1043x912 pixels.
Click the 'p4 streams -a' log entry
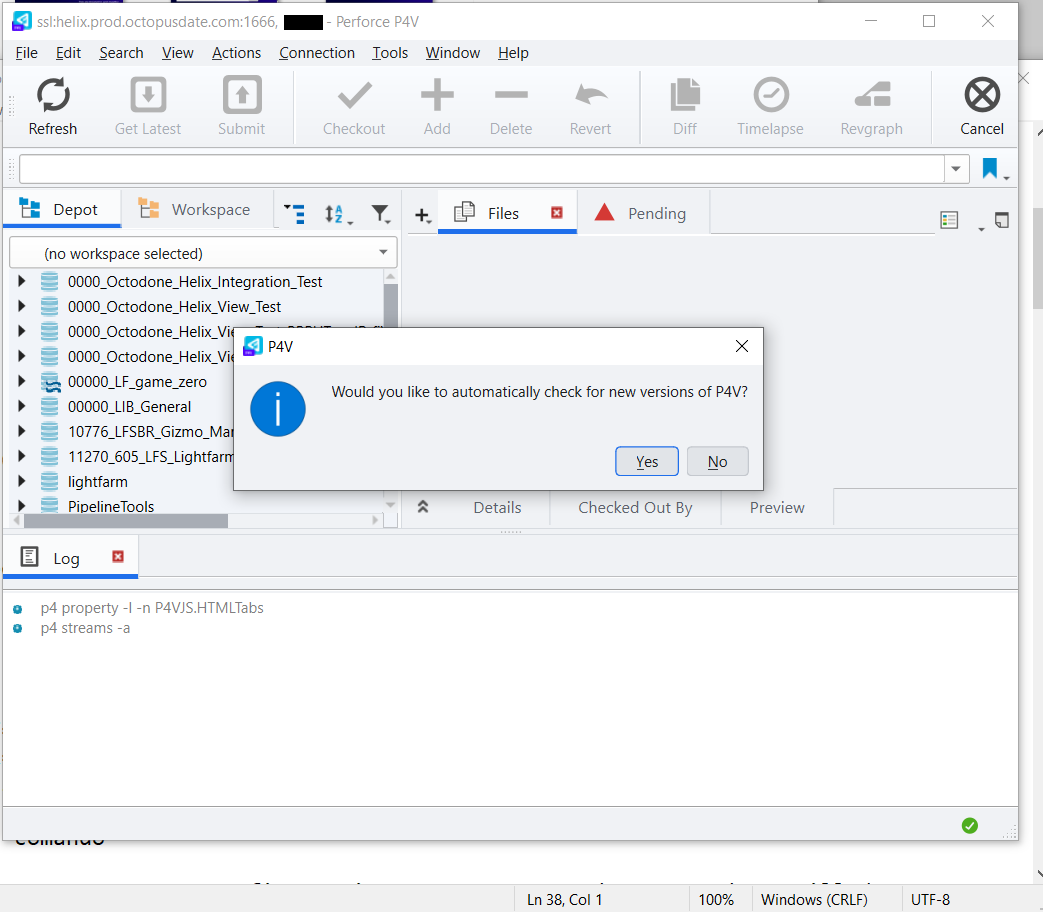[x=85, y=628]
